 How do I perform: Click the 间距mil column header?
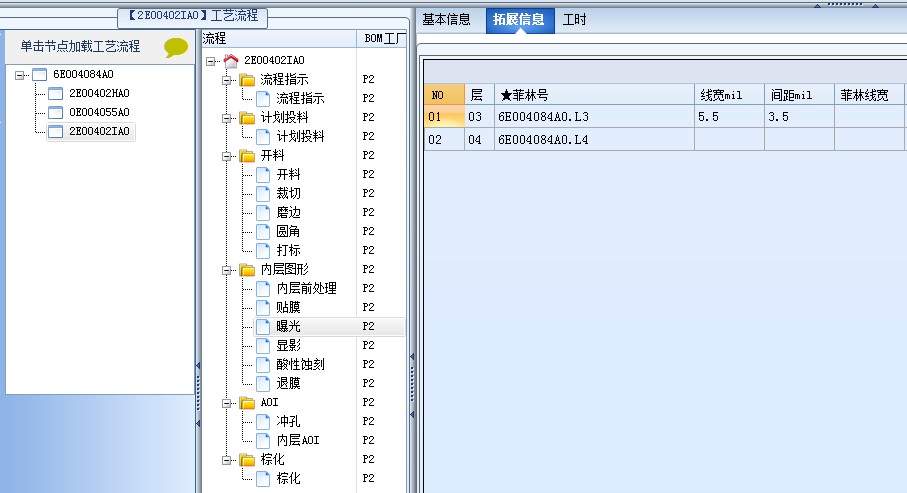799,95
